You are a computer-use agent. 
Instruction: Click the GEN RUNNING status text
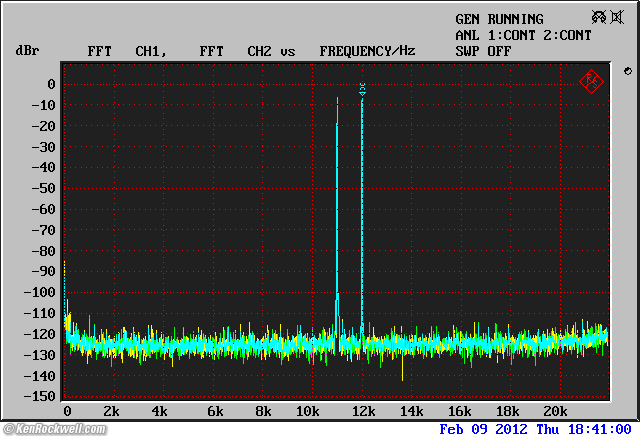pos(499,19)
